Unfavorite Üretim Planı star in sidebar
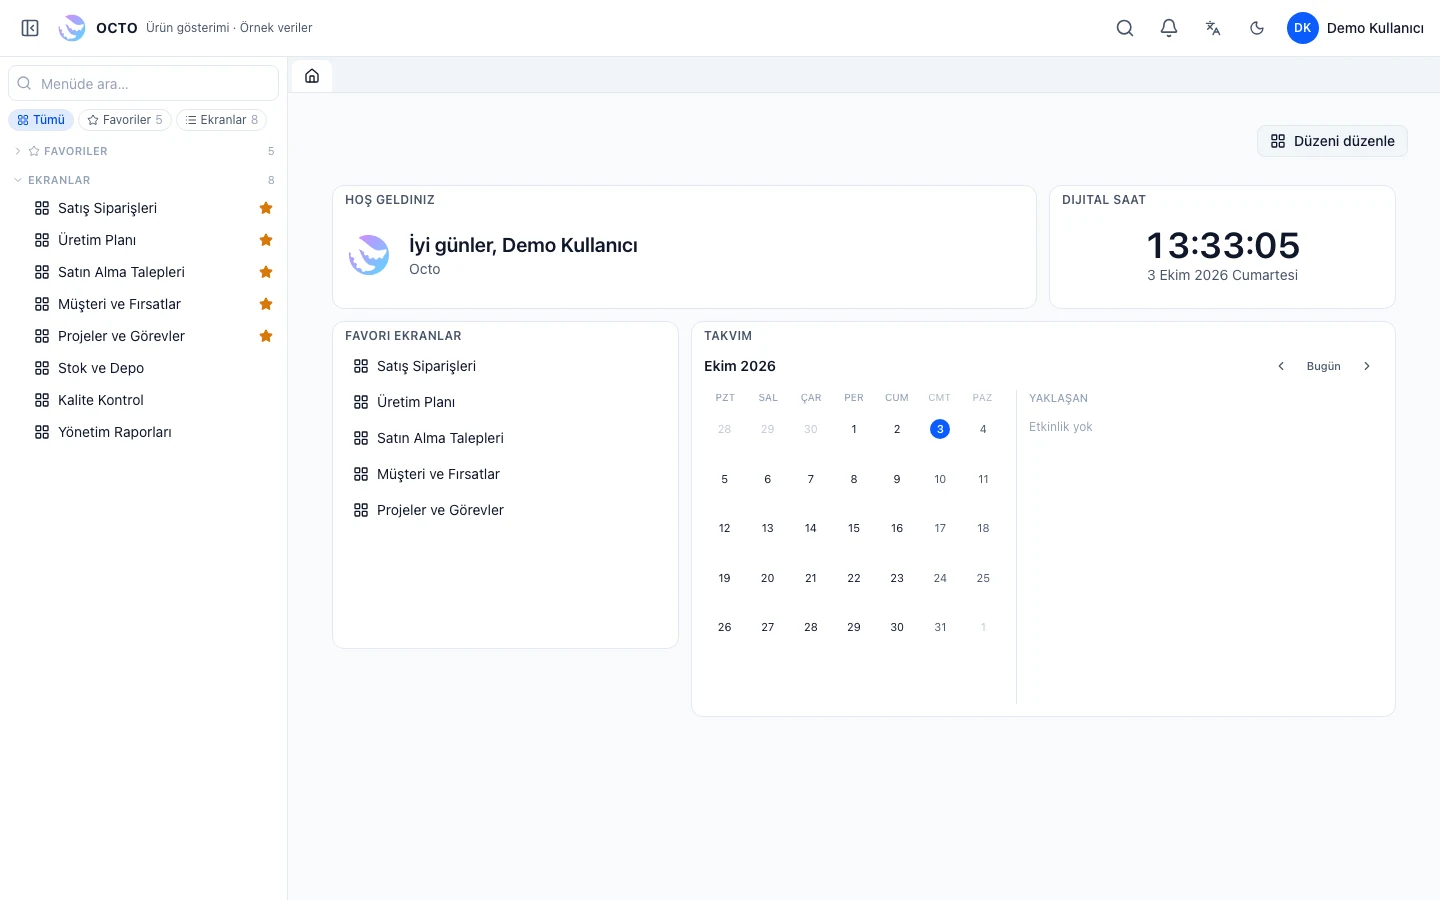The image size is (1440, 900). (266, 240)
